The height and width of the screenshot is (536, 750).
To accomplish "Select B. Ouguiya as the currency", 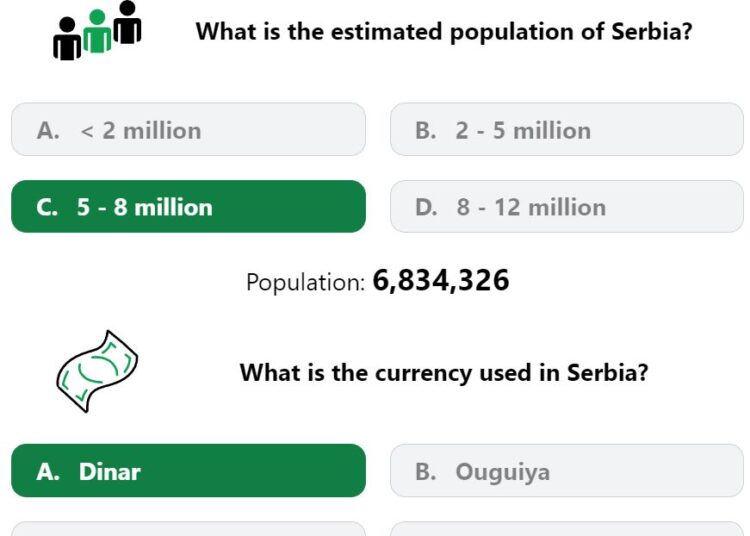I will point(567,470).
